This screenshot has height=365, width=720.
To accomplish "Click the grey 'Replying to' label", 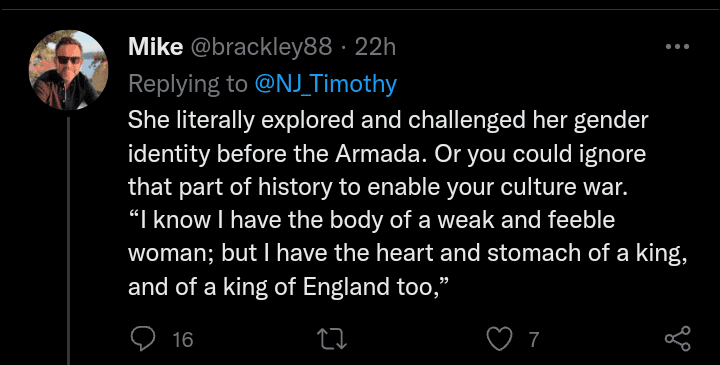I will point(188,84).
